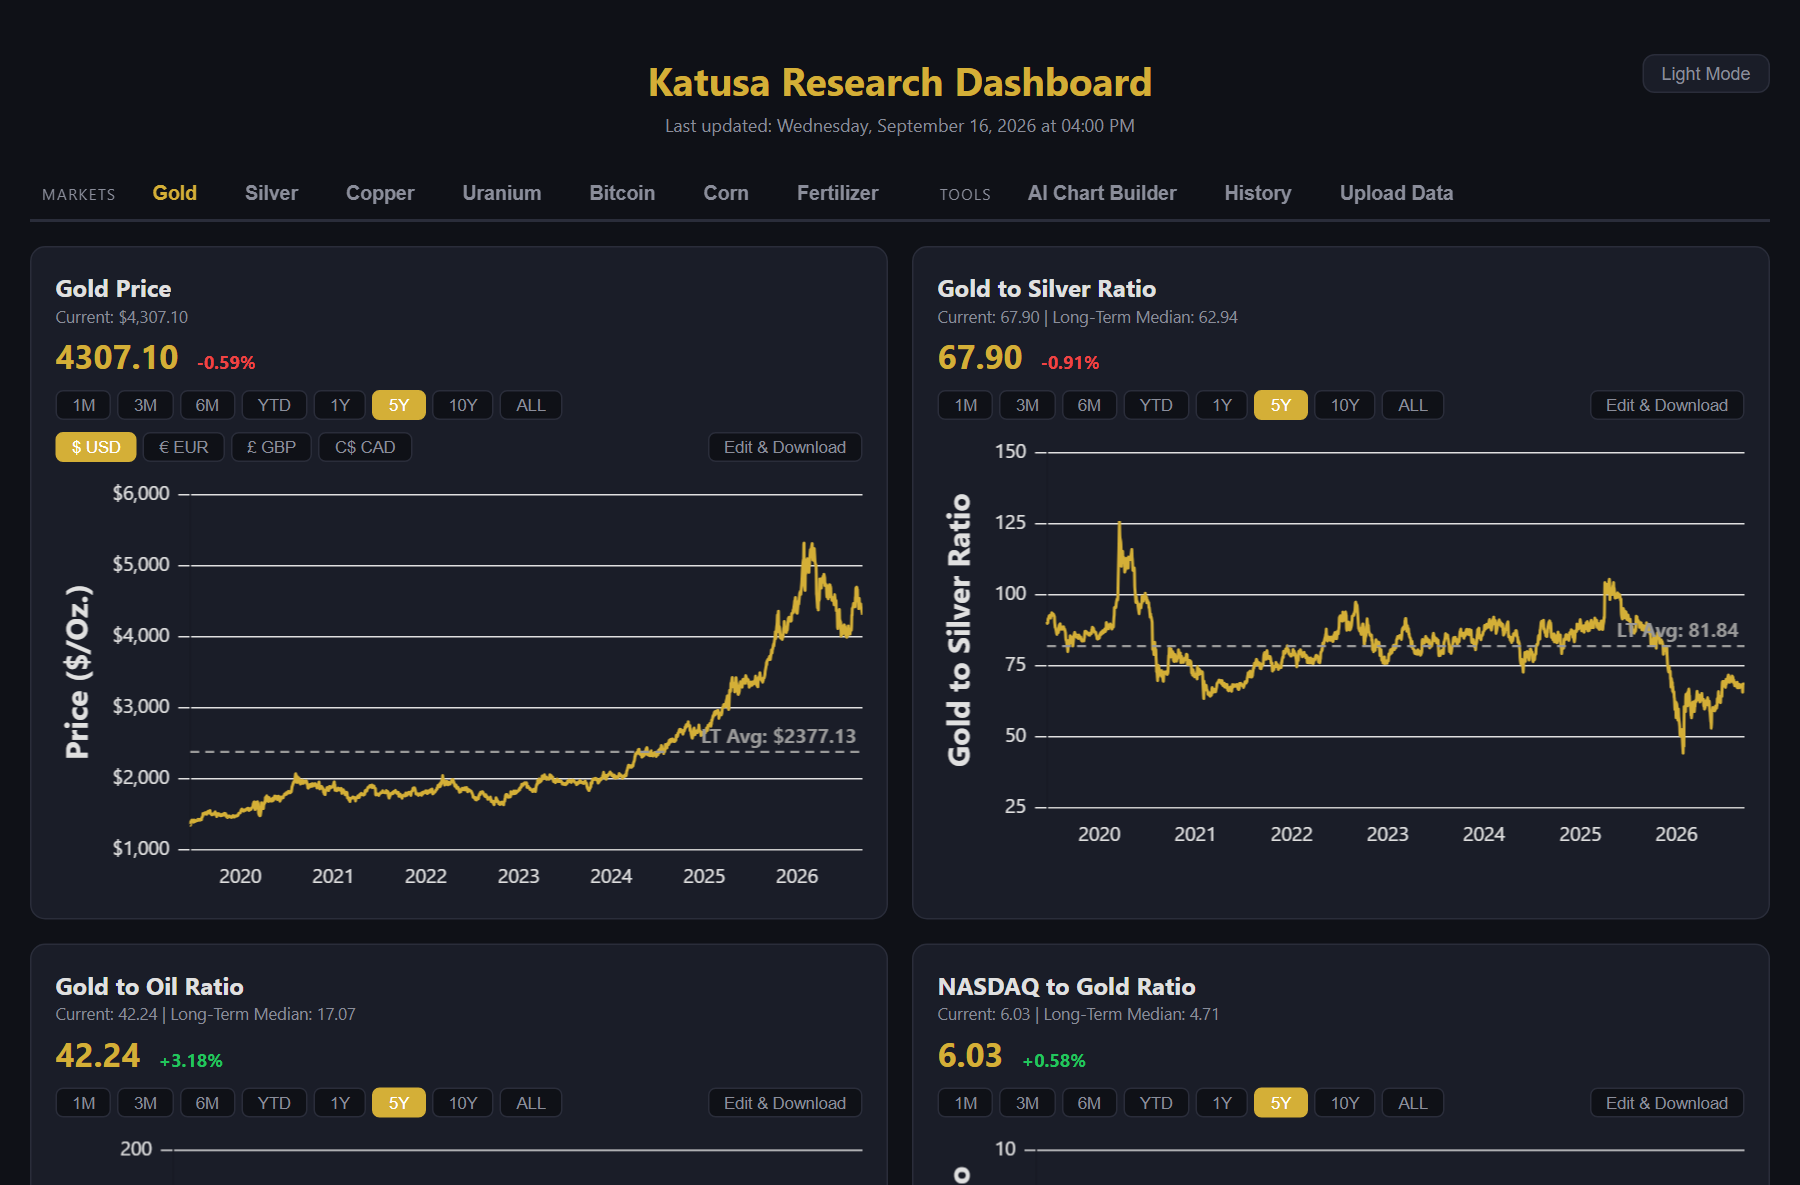1800x1185 pixels.
Task: Click Edit & Download on NASDAQ to Gold Ratio
Action: (1667, 1103)
